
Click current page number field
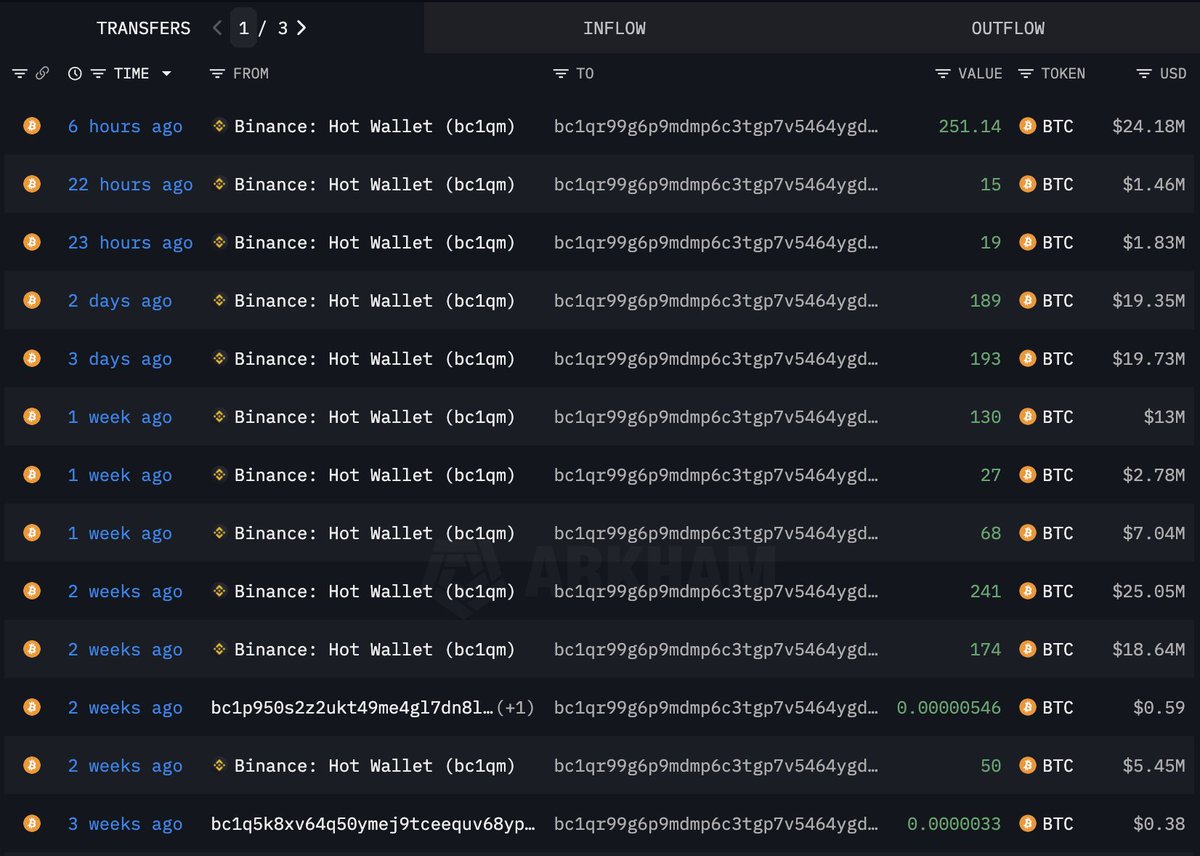pos(243,28)
